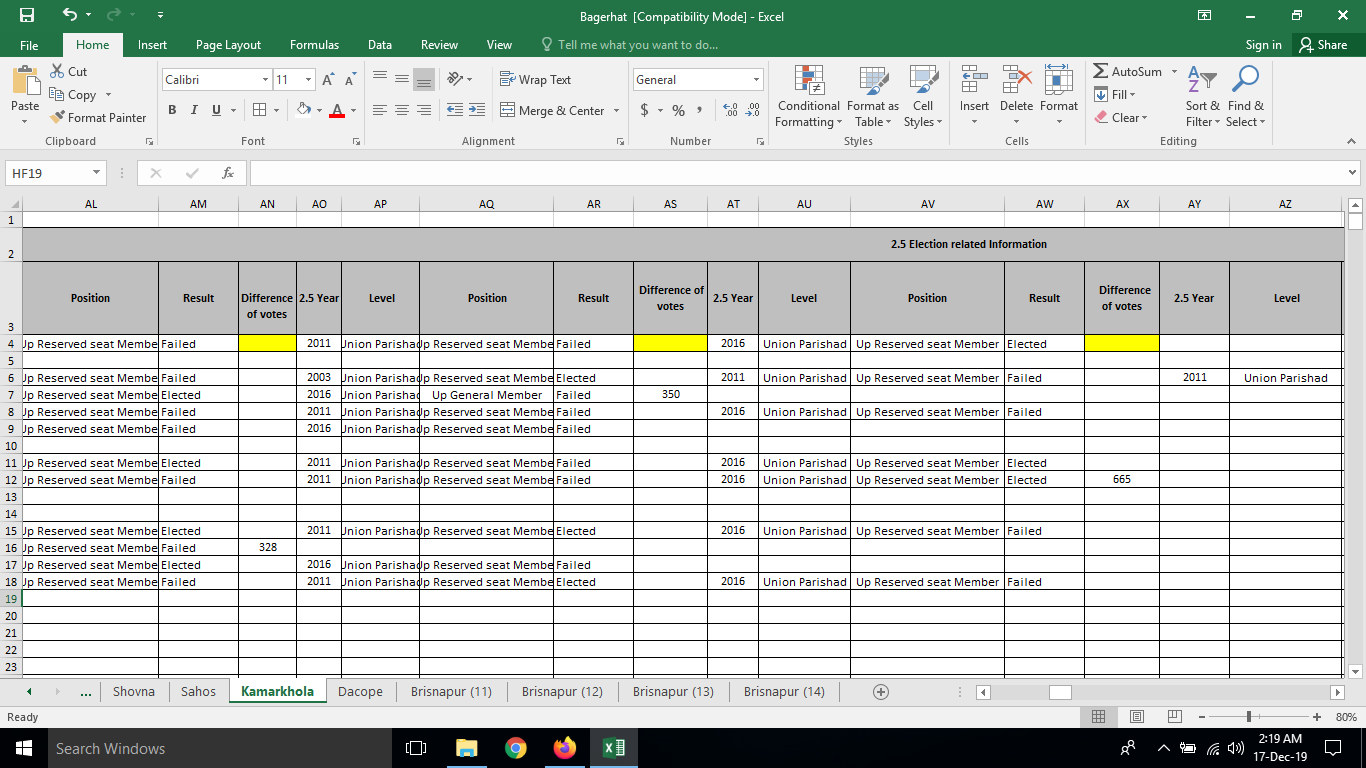
Task: Click the AutoSum sigma icon
Action: click(x=1101, y=72)
